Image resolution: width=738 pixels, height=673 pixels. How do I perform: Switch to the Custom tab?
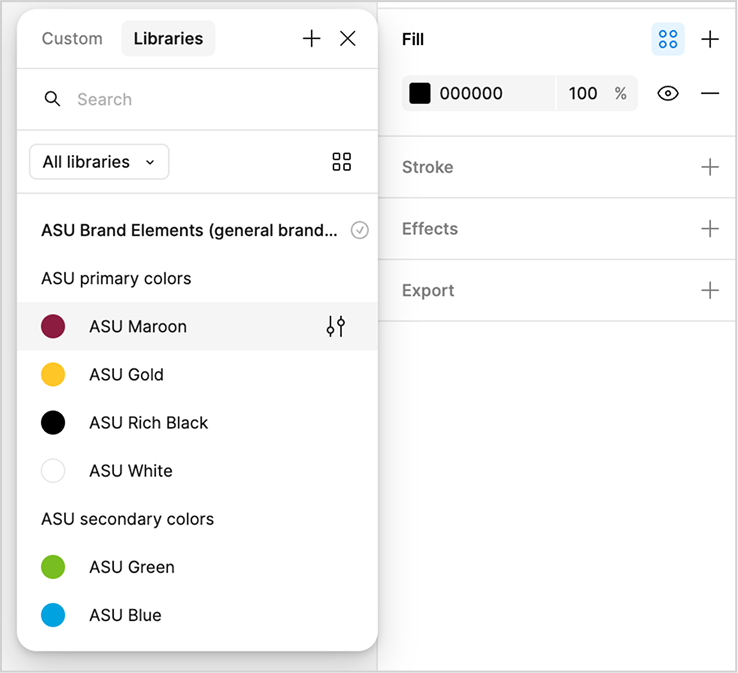72,39
